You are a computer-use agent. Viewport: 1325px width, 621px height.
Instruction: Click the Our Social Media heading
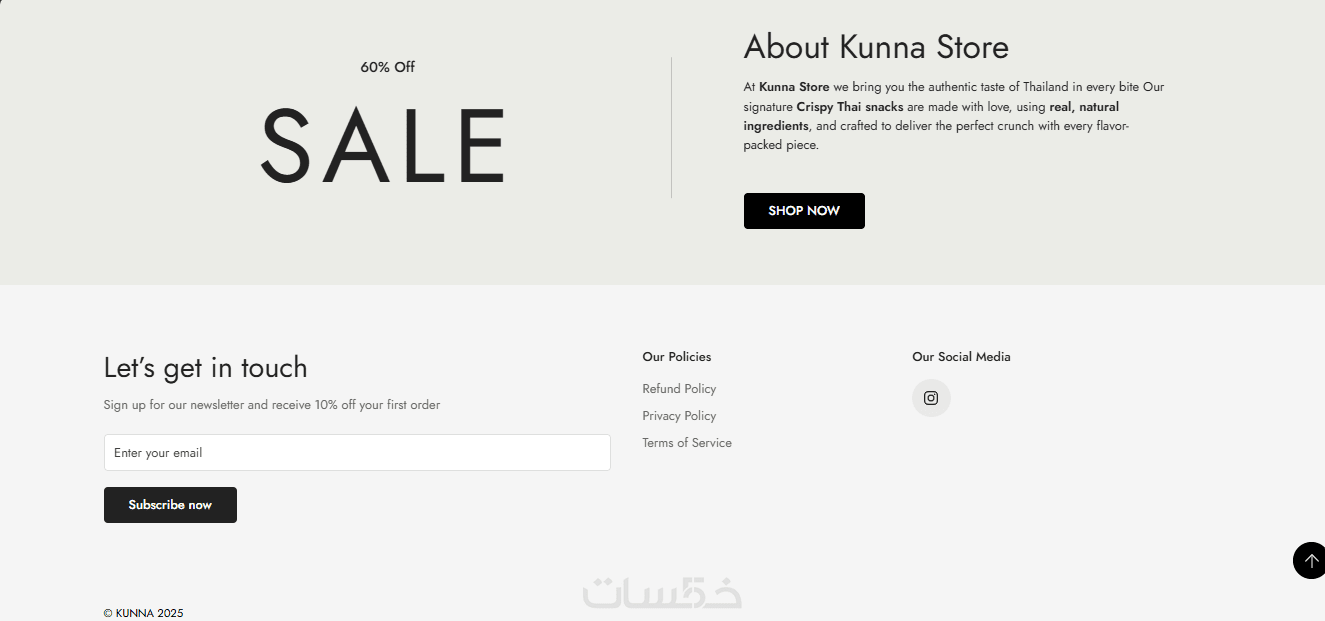click(x=961, y=357)
